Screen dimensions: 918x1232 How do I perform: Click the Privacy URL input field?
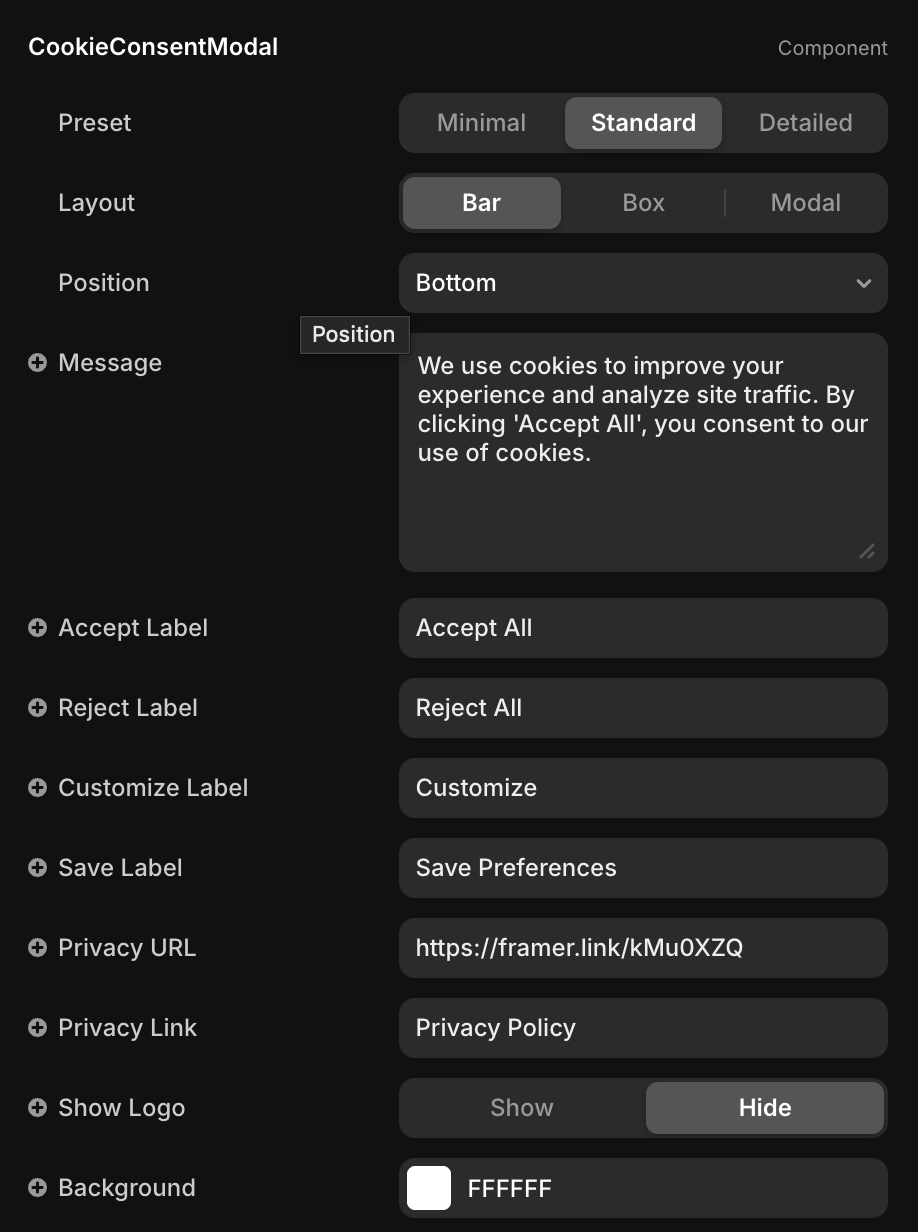(643, 948)
